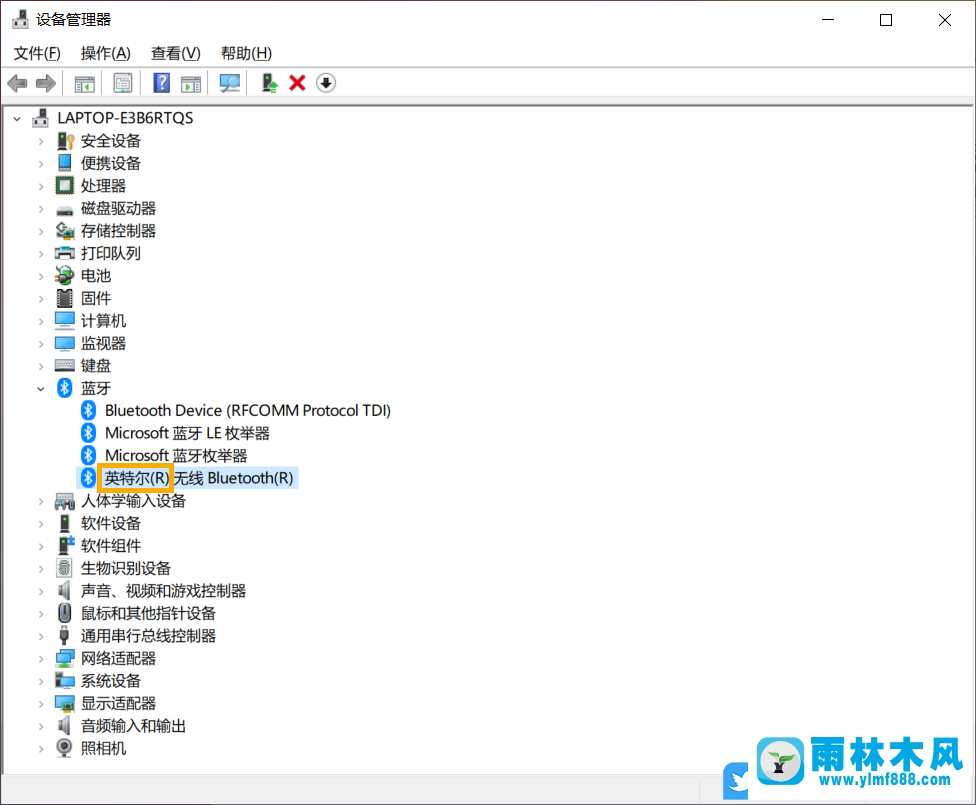Screen dimensions: 976x805
Task: Select 英特尔(R) 无线 Bluetooth(R) device
Action: pyautogui.click(x=199, y=478)
